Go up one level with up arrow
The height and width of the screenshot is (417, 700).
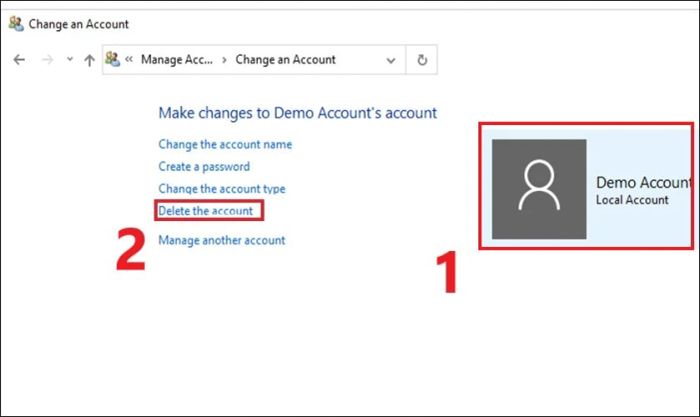(89, 60)
